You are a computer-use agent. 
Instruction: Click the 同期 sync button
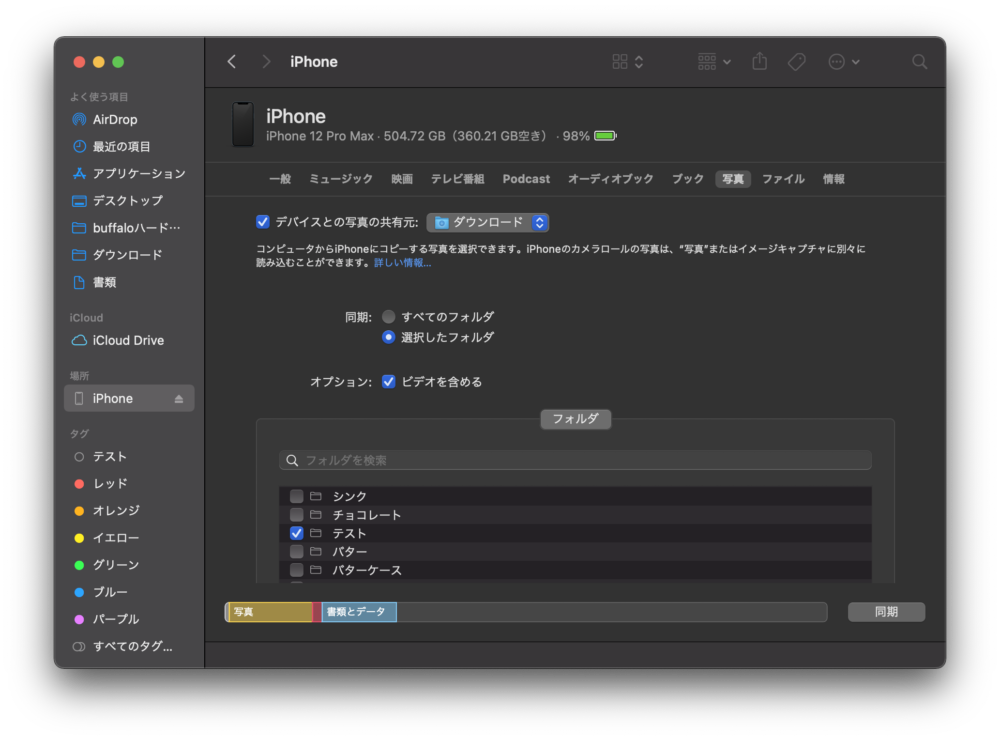point(886,612)
